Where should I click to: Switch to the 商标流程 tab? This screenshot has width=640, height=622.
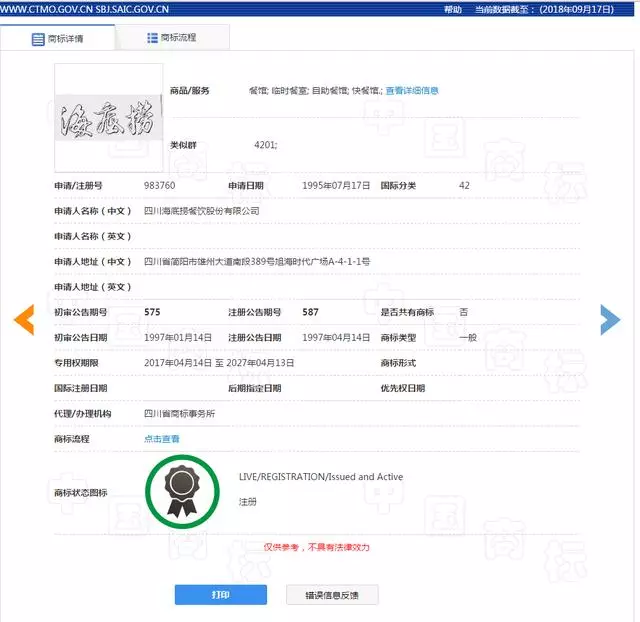172,38
